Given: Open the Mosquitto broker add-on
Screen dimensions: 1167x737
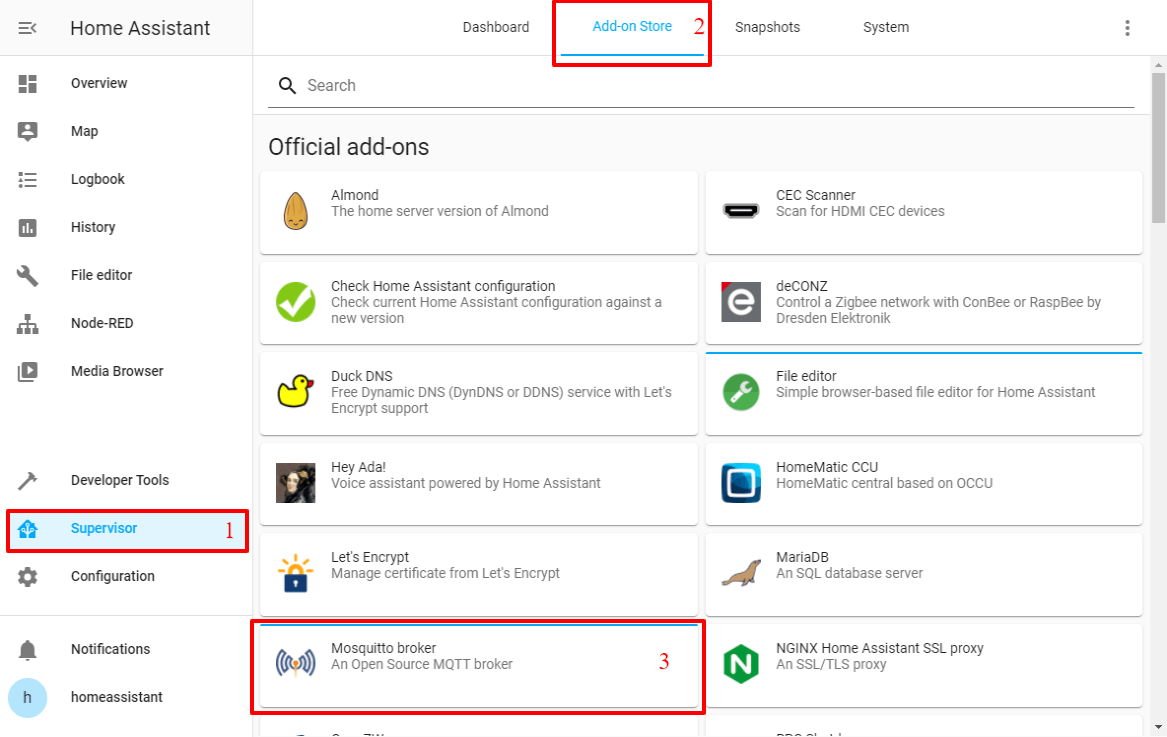Looking at the screenshot, I should coord(478,664).
